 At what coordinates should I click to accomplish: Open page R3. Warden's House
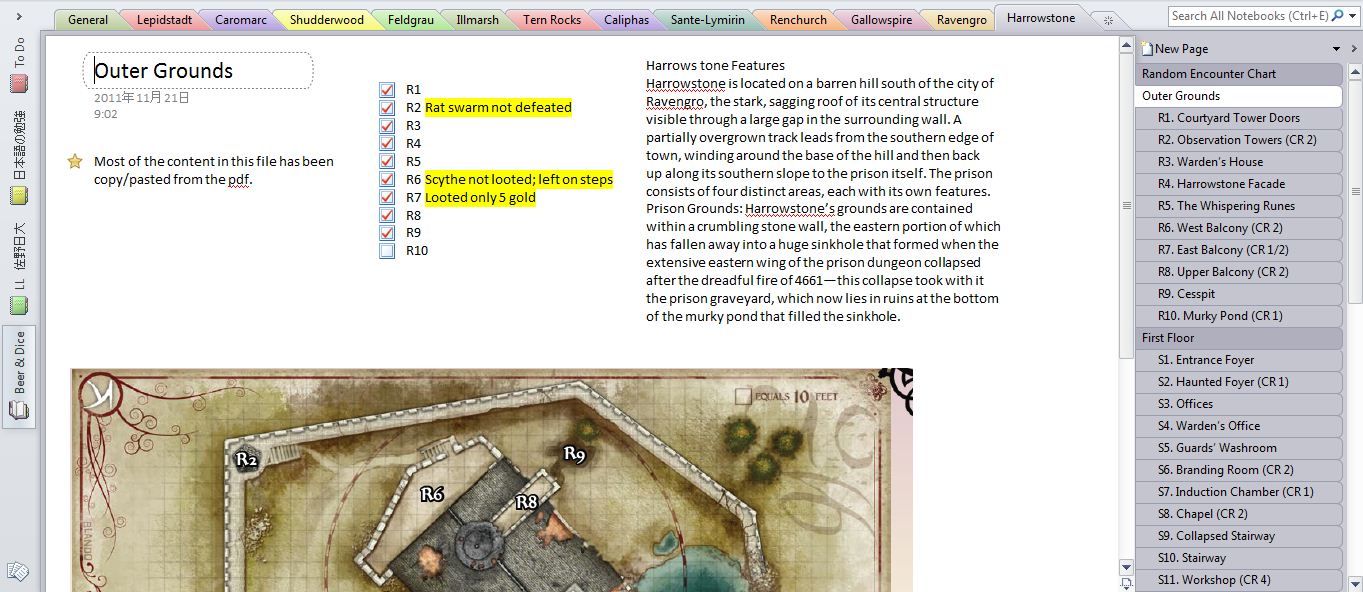pos(1239,162)
